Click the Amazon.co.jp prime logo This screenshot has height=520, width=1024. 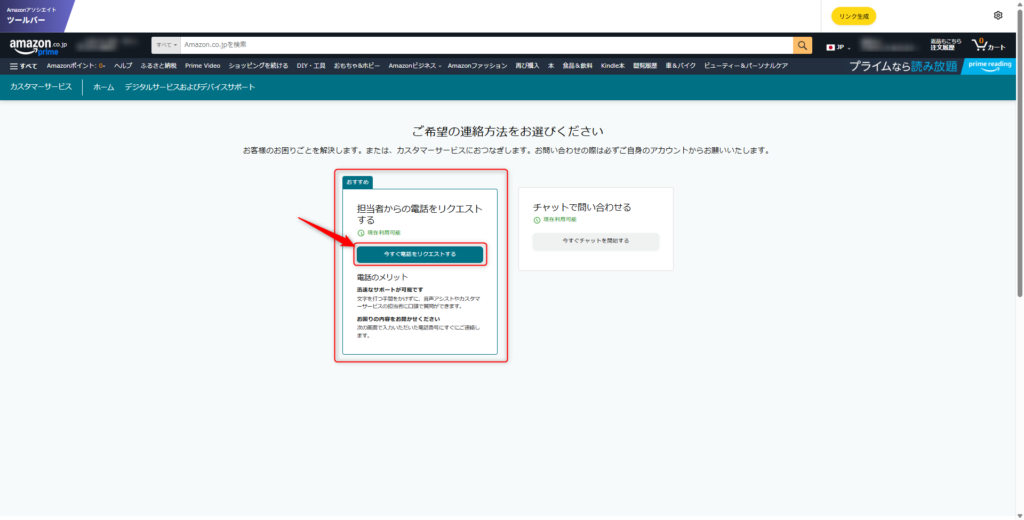[x=39, y=46]
